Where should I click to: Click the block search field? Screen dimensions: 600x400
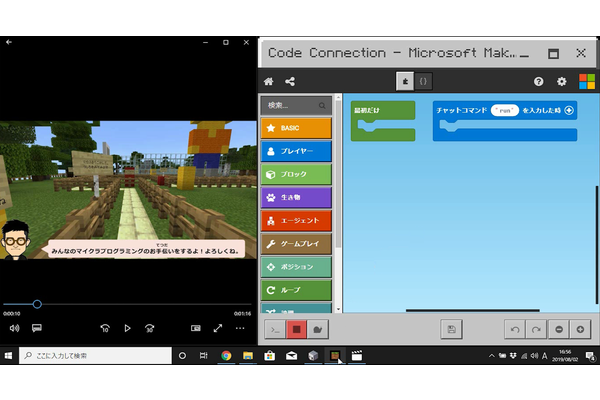click(x=296, y=105)
